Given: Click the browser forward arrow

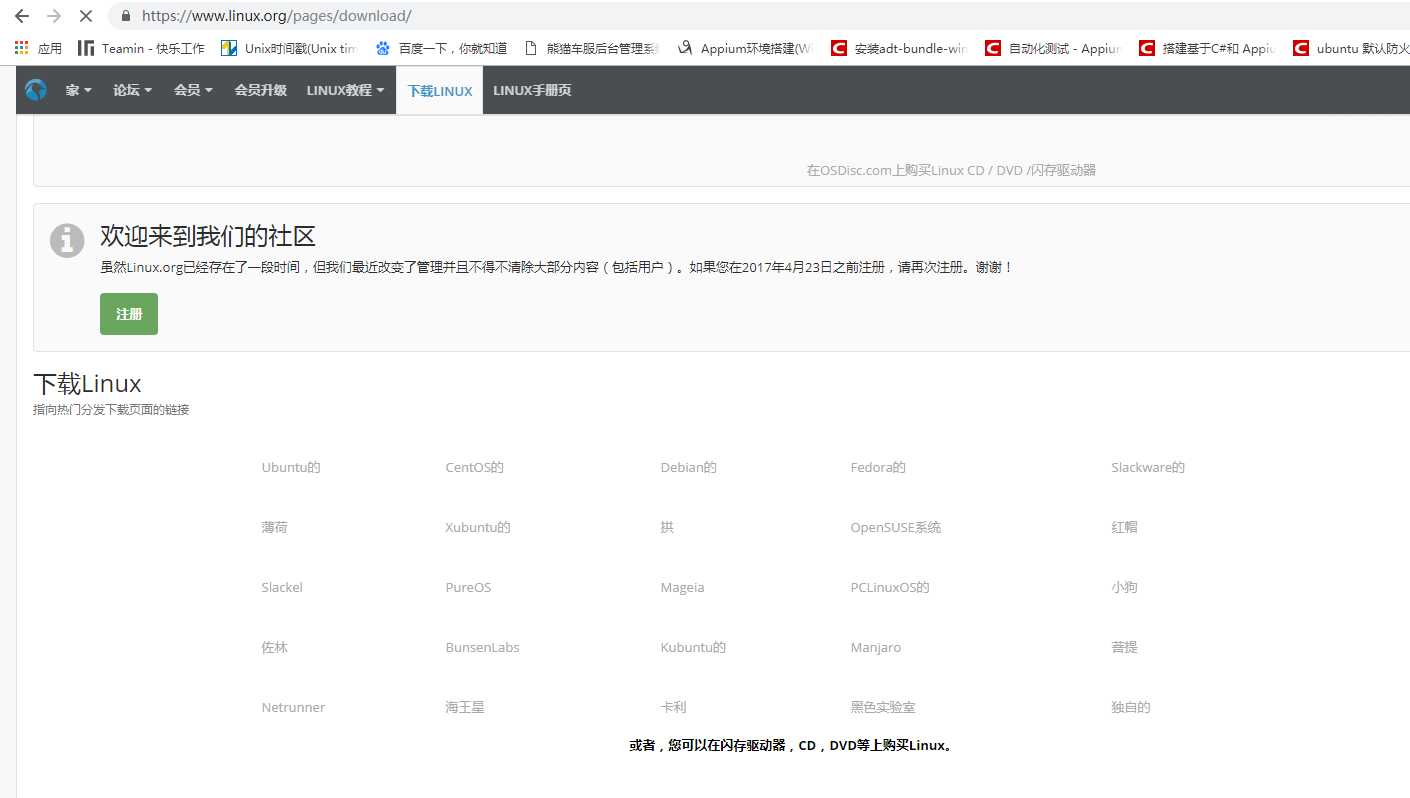Looking at the screenshot, I should click(x=54, y=16).
